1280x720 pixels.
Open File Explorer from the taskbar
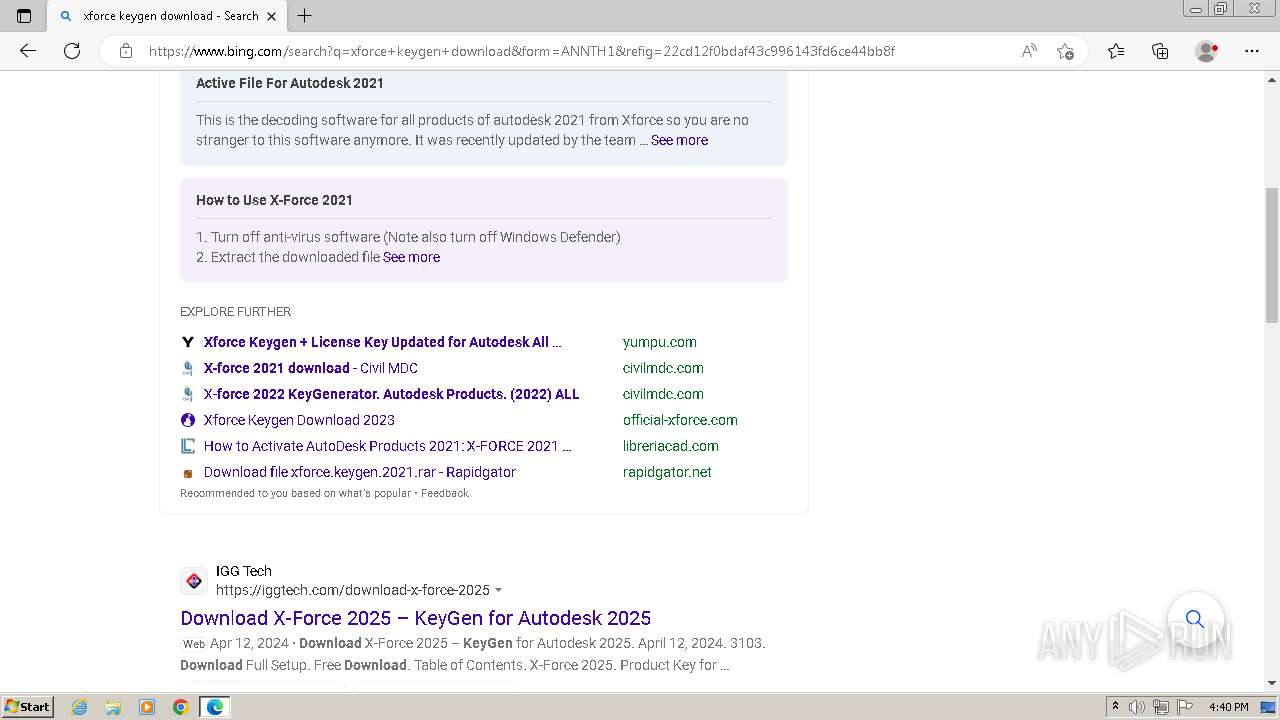coord(113,707)
